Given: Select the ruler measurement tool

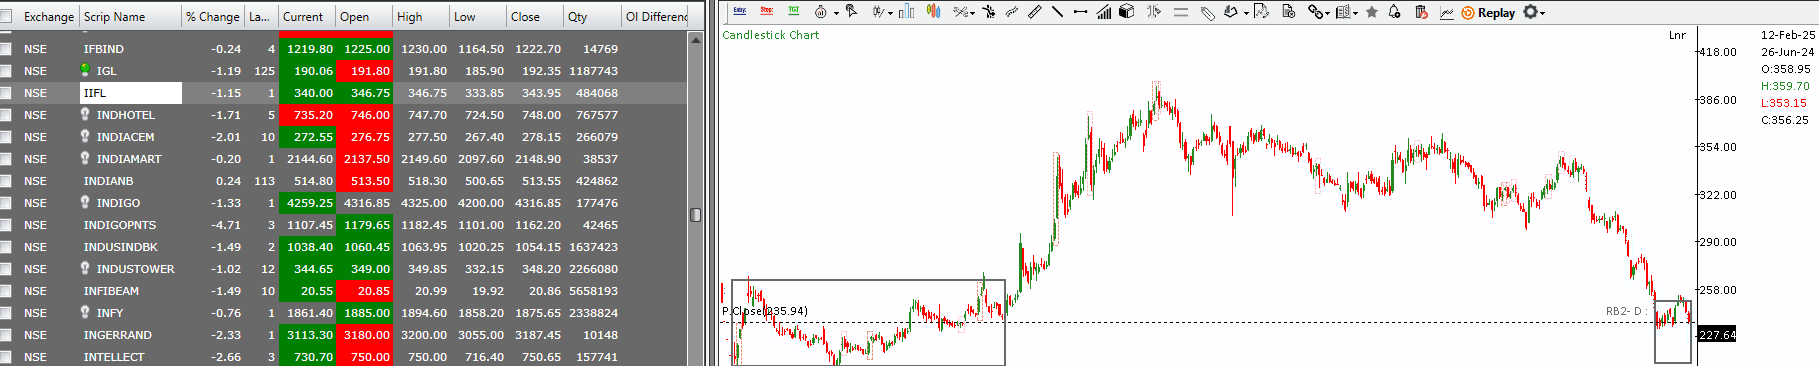Looking at the screenshot, I should pos(1035,12).
